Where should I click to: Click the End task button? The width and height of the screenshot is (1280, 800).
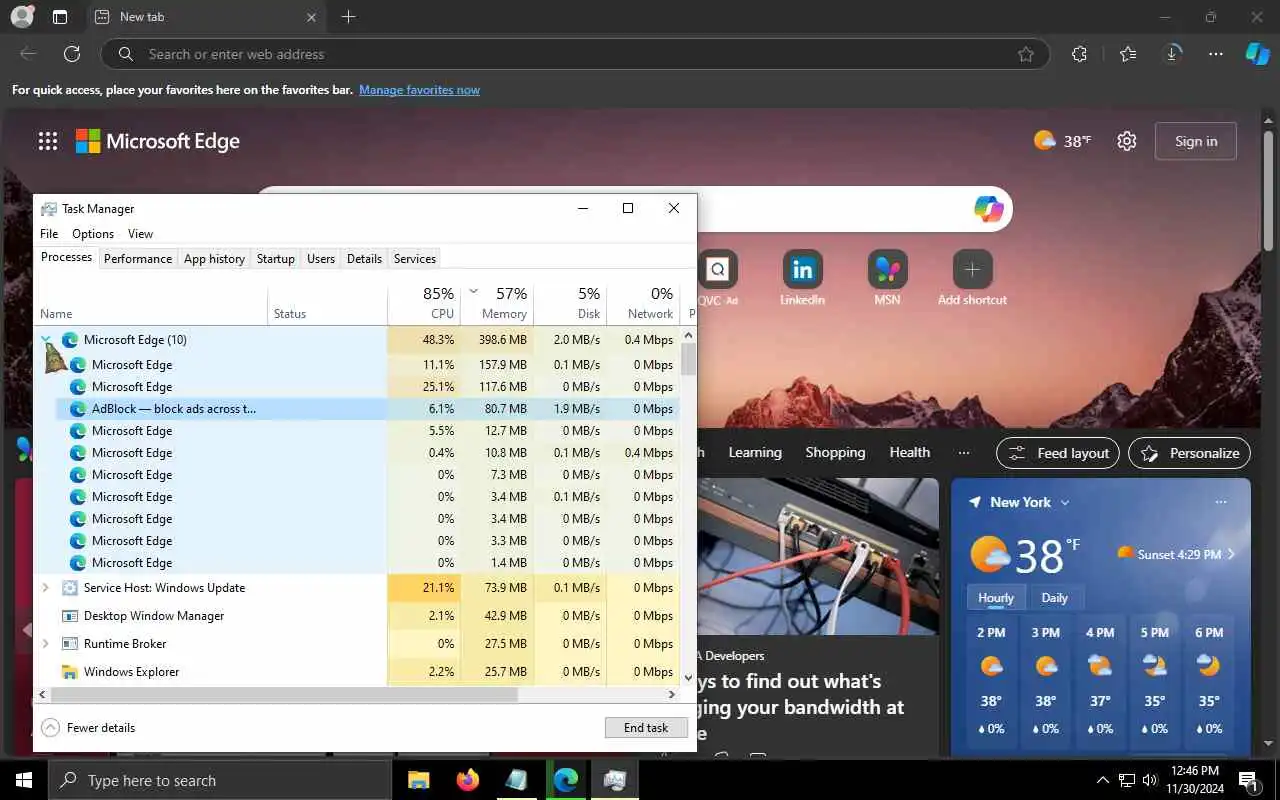646,728
